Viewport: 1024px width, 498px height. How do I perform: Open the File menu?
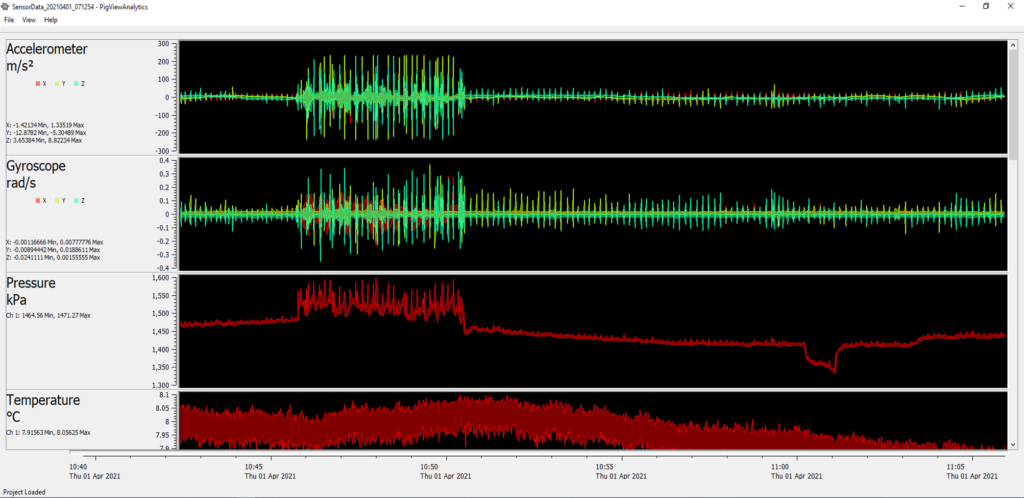[x=9, y=20]
